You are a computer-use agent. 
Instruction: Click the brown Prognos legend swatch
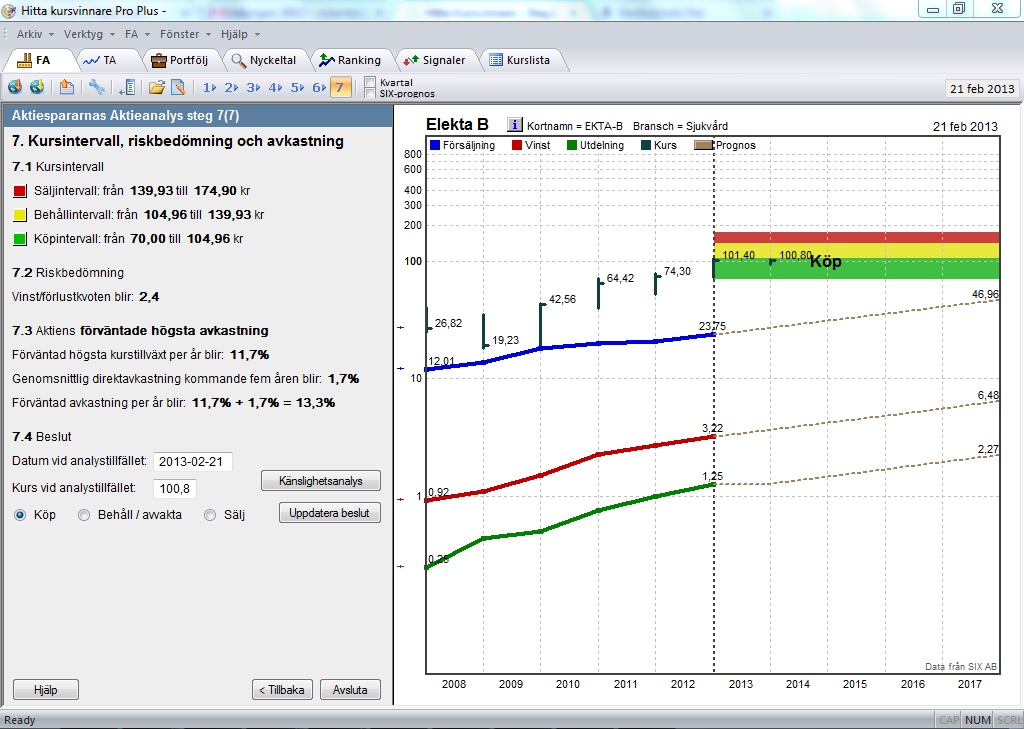(x=703, y=144)
